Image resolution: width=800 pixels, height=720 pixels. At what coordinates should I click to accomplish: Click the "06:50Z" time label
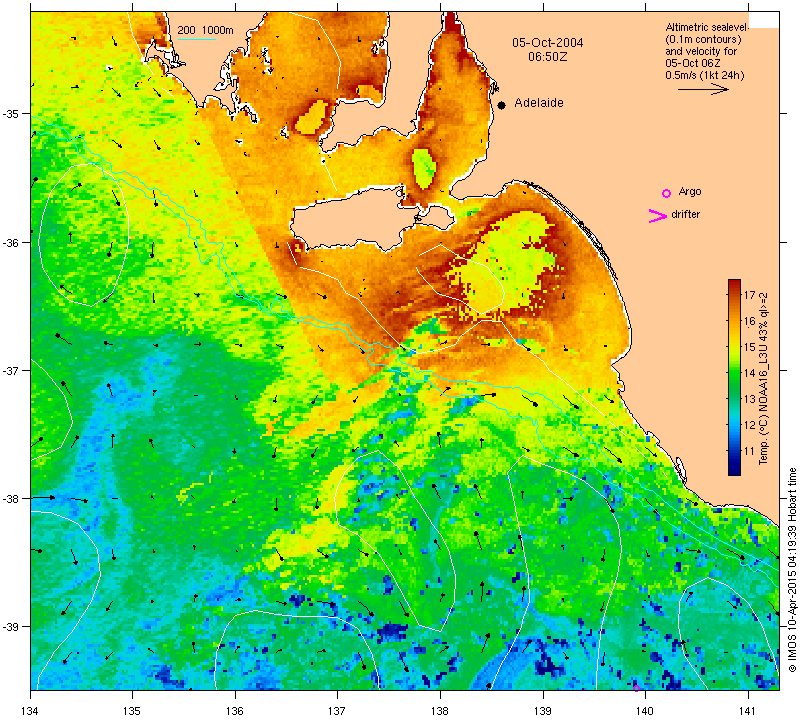547,57
